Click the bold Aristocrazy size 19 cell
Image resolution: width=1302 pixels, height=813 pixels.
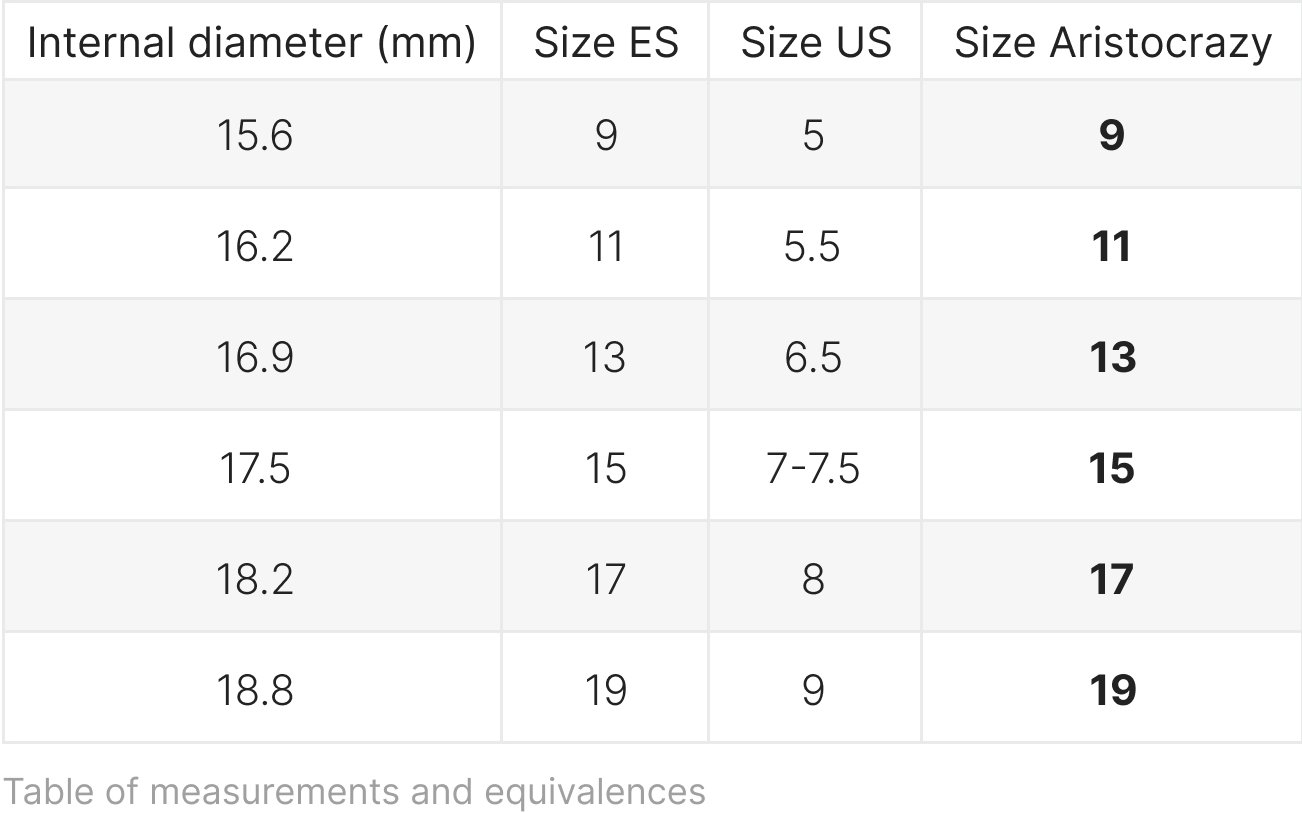(x=1112, y=688)
